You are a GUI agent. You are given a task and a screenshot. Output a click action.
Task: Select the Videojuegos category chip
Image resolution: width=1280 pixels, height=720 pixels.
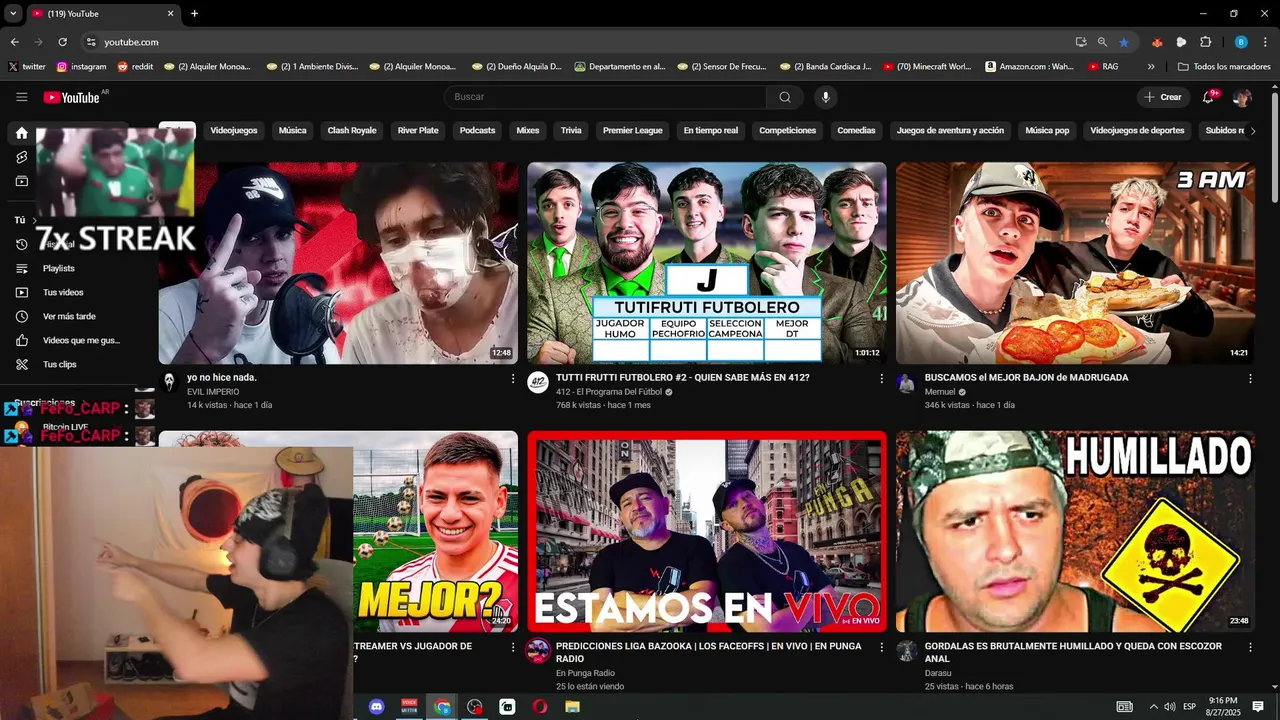234,130
